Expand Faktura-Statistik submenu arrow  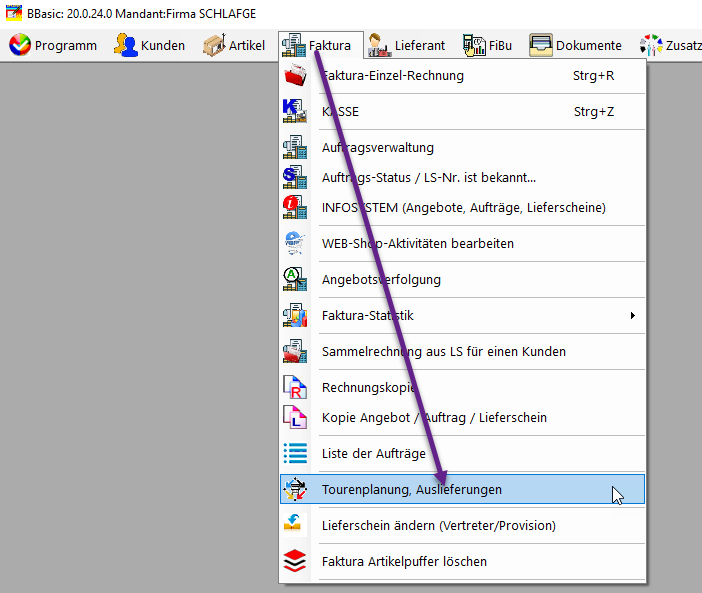coord(633,316)
